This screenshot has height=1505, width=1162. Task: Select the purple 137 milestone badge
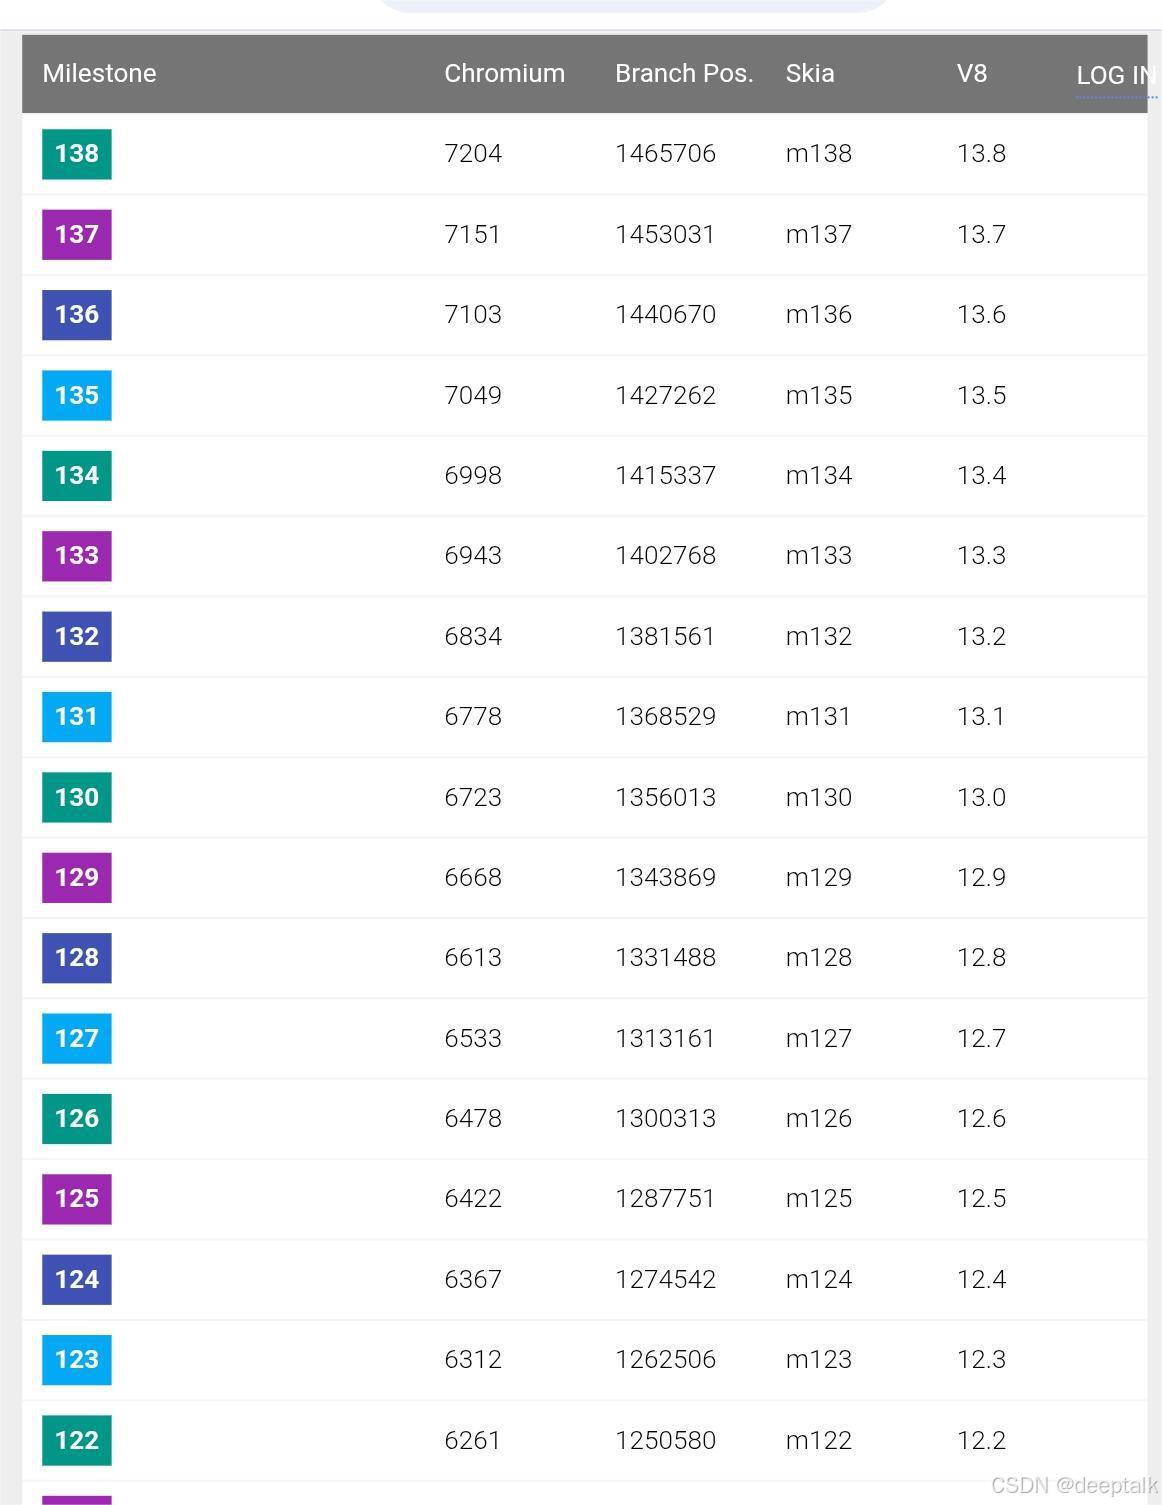[x=76, y=234]
